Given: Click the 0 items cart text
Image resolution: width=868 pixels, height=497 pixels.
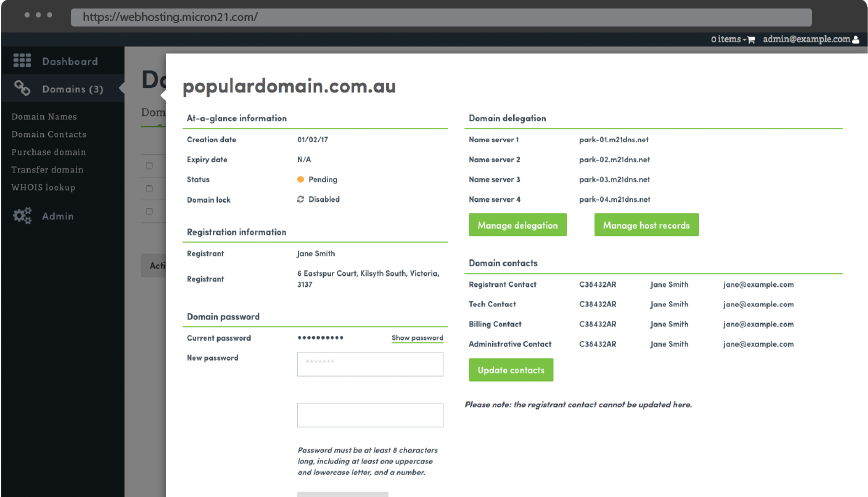Looking at the screenshot, I should [x=726, y=39].
